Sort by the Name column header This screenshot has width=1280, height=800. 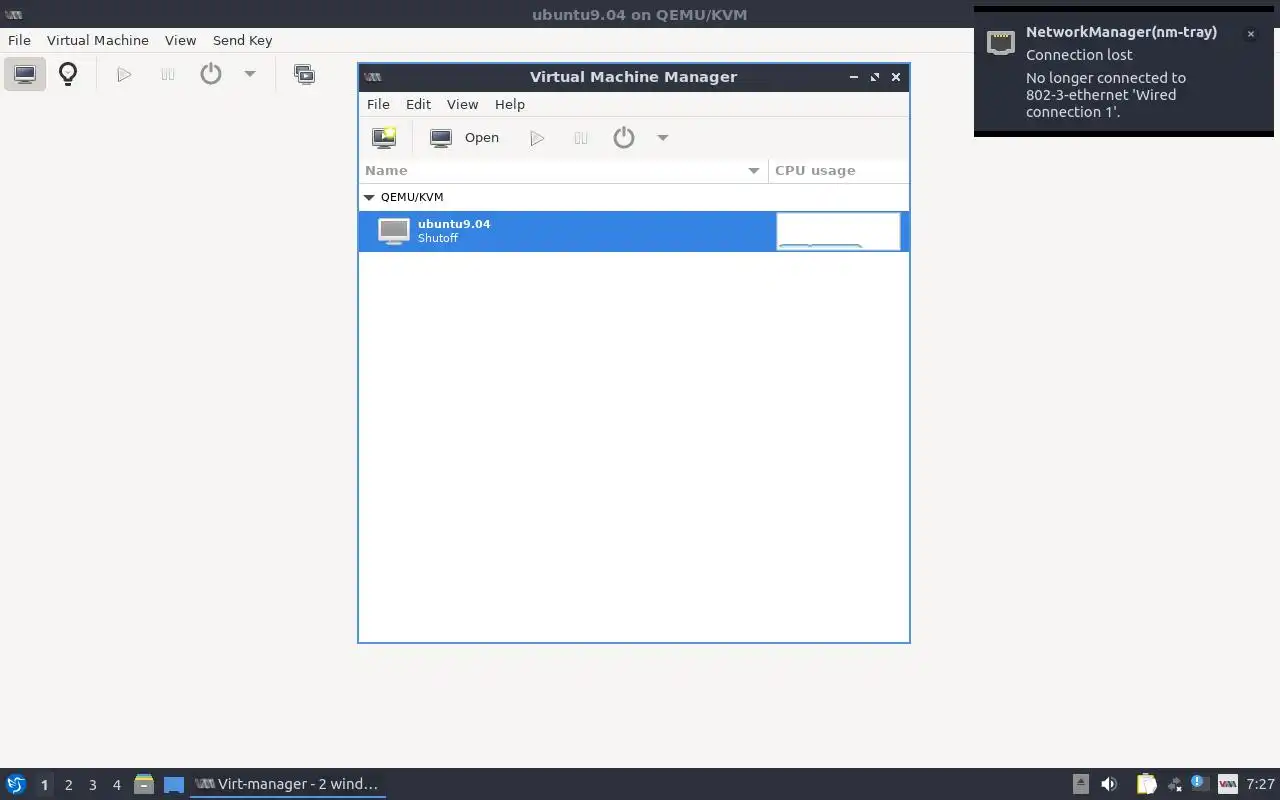[x=563, y=170]
